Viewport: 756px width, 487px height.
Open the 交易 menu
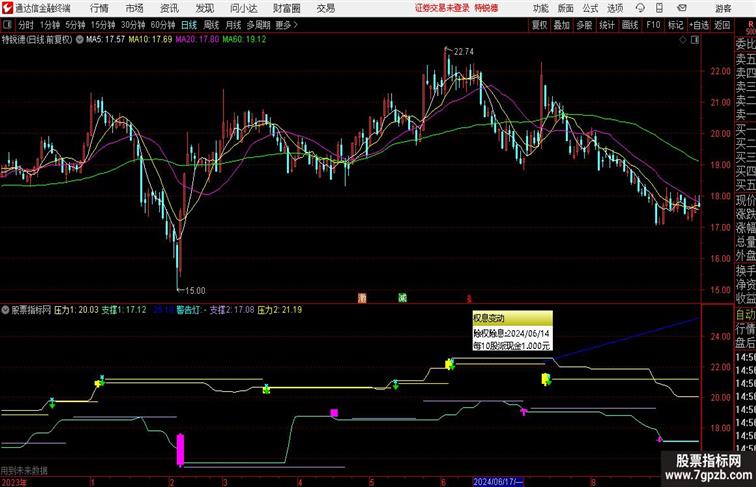coord(325,8)
